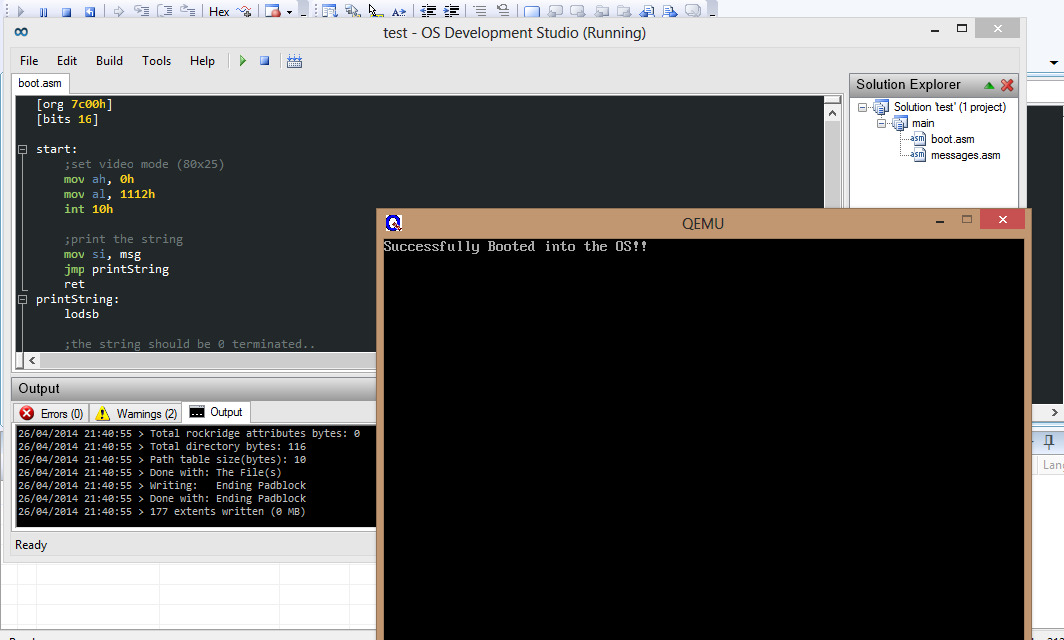Open the Edit menu
Screen dimensions: 1064x640
pos(67,61)
